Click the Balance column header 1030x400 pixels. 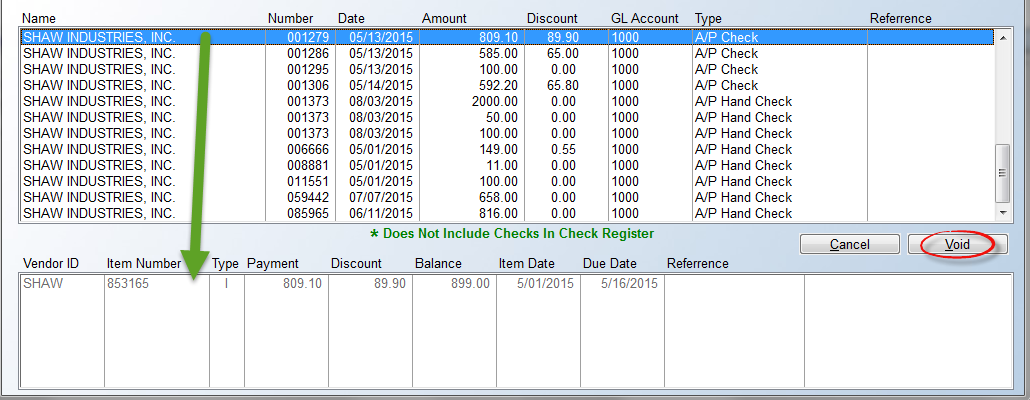tap(438, 263)
